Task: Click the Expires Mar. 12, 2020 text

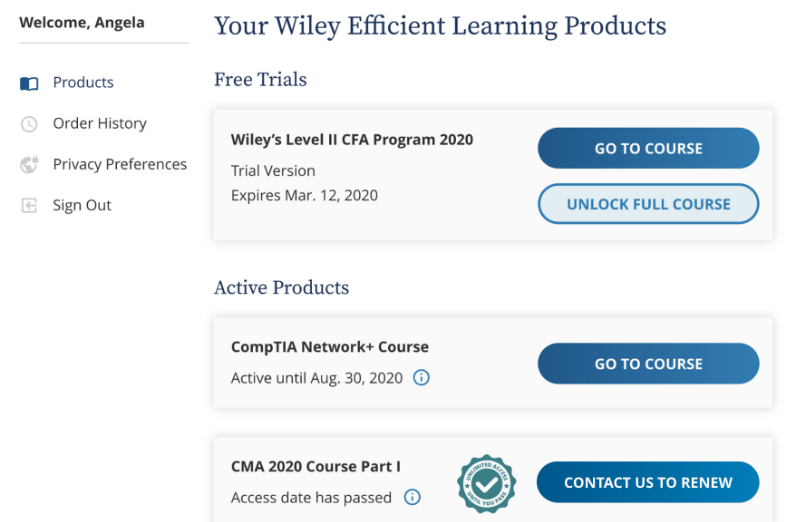Action: [304, 195]
